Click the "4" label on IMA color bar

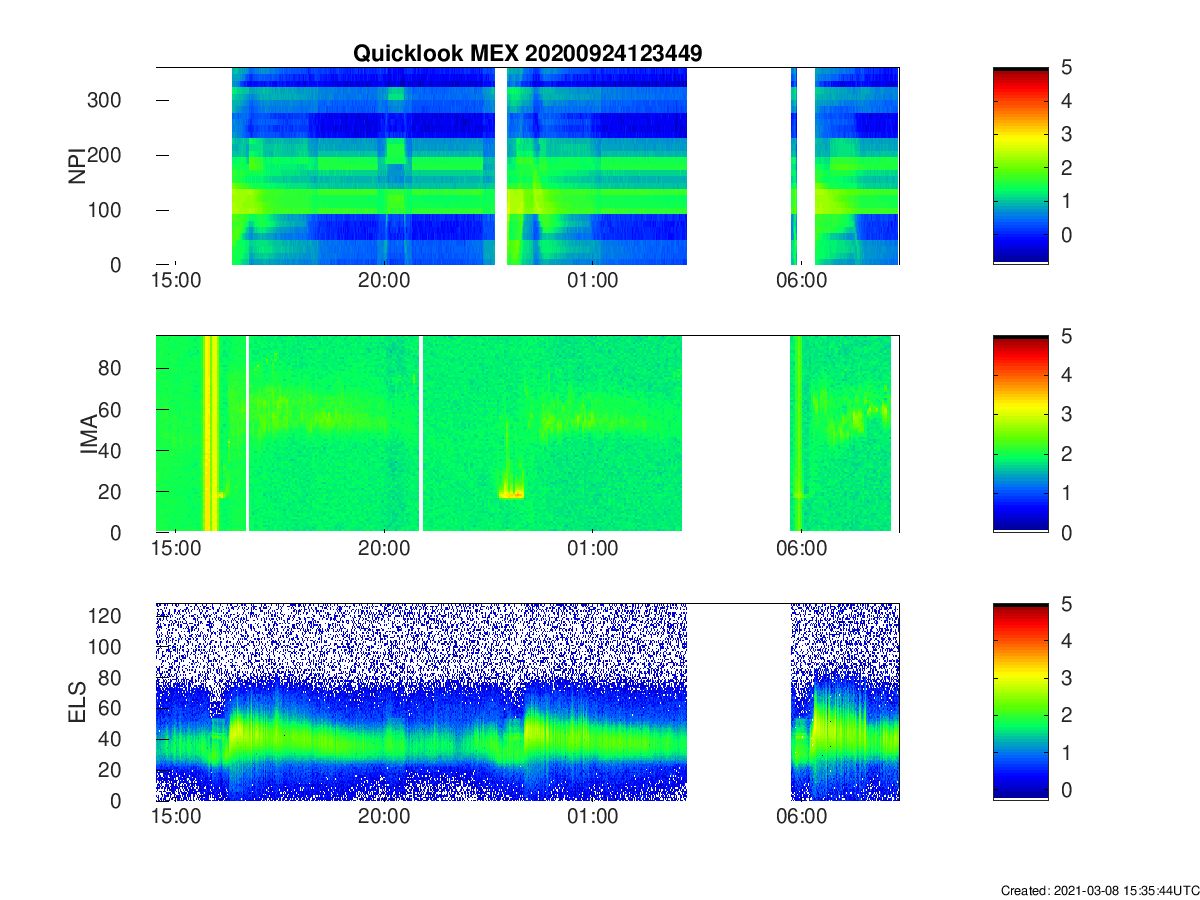(x=1066, y=375)
